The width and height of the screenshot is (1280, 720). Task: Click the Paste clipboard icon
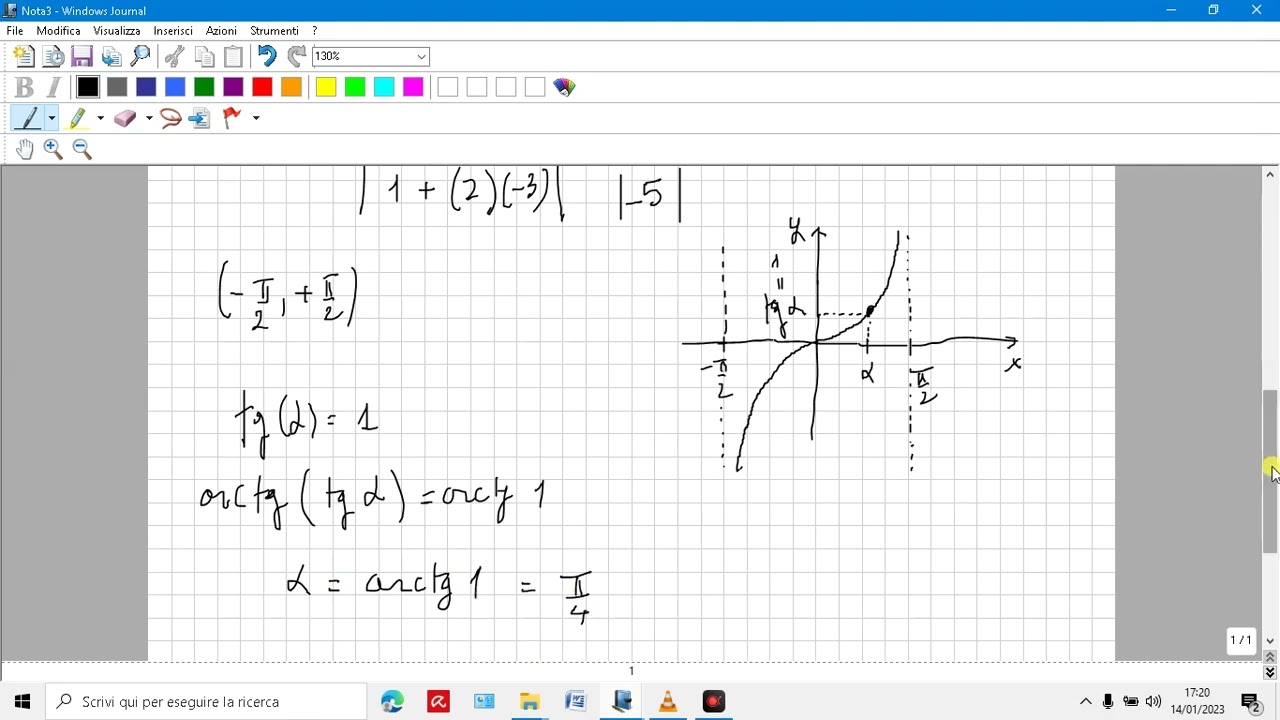click(233, 56)
